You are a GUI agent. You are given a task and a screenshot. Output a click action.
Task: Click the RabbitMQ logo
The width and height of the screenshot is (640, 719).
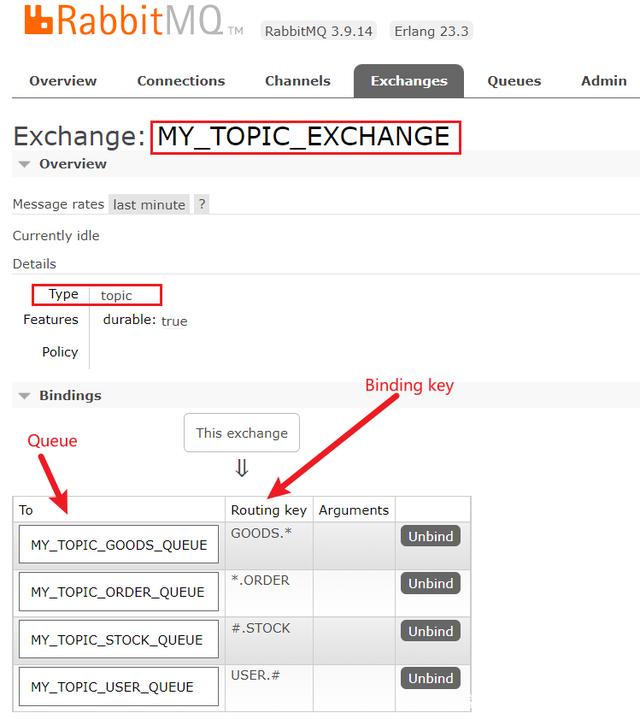(133, 20)
